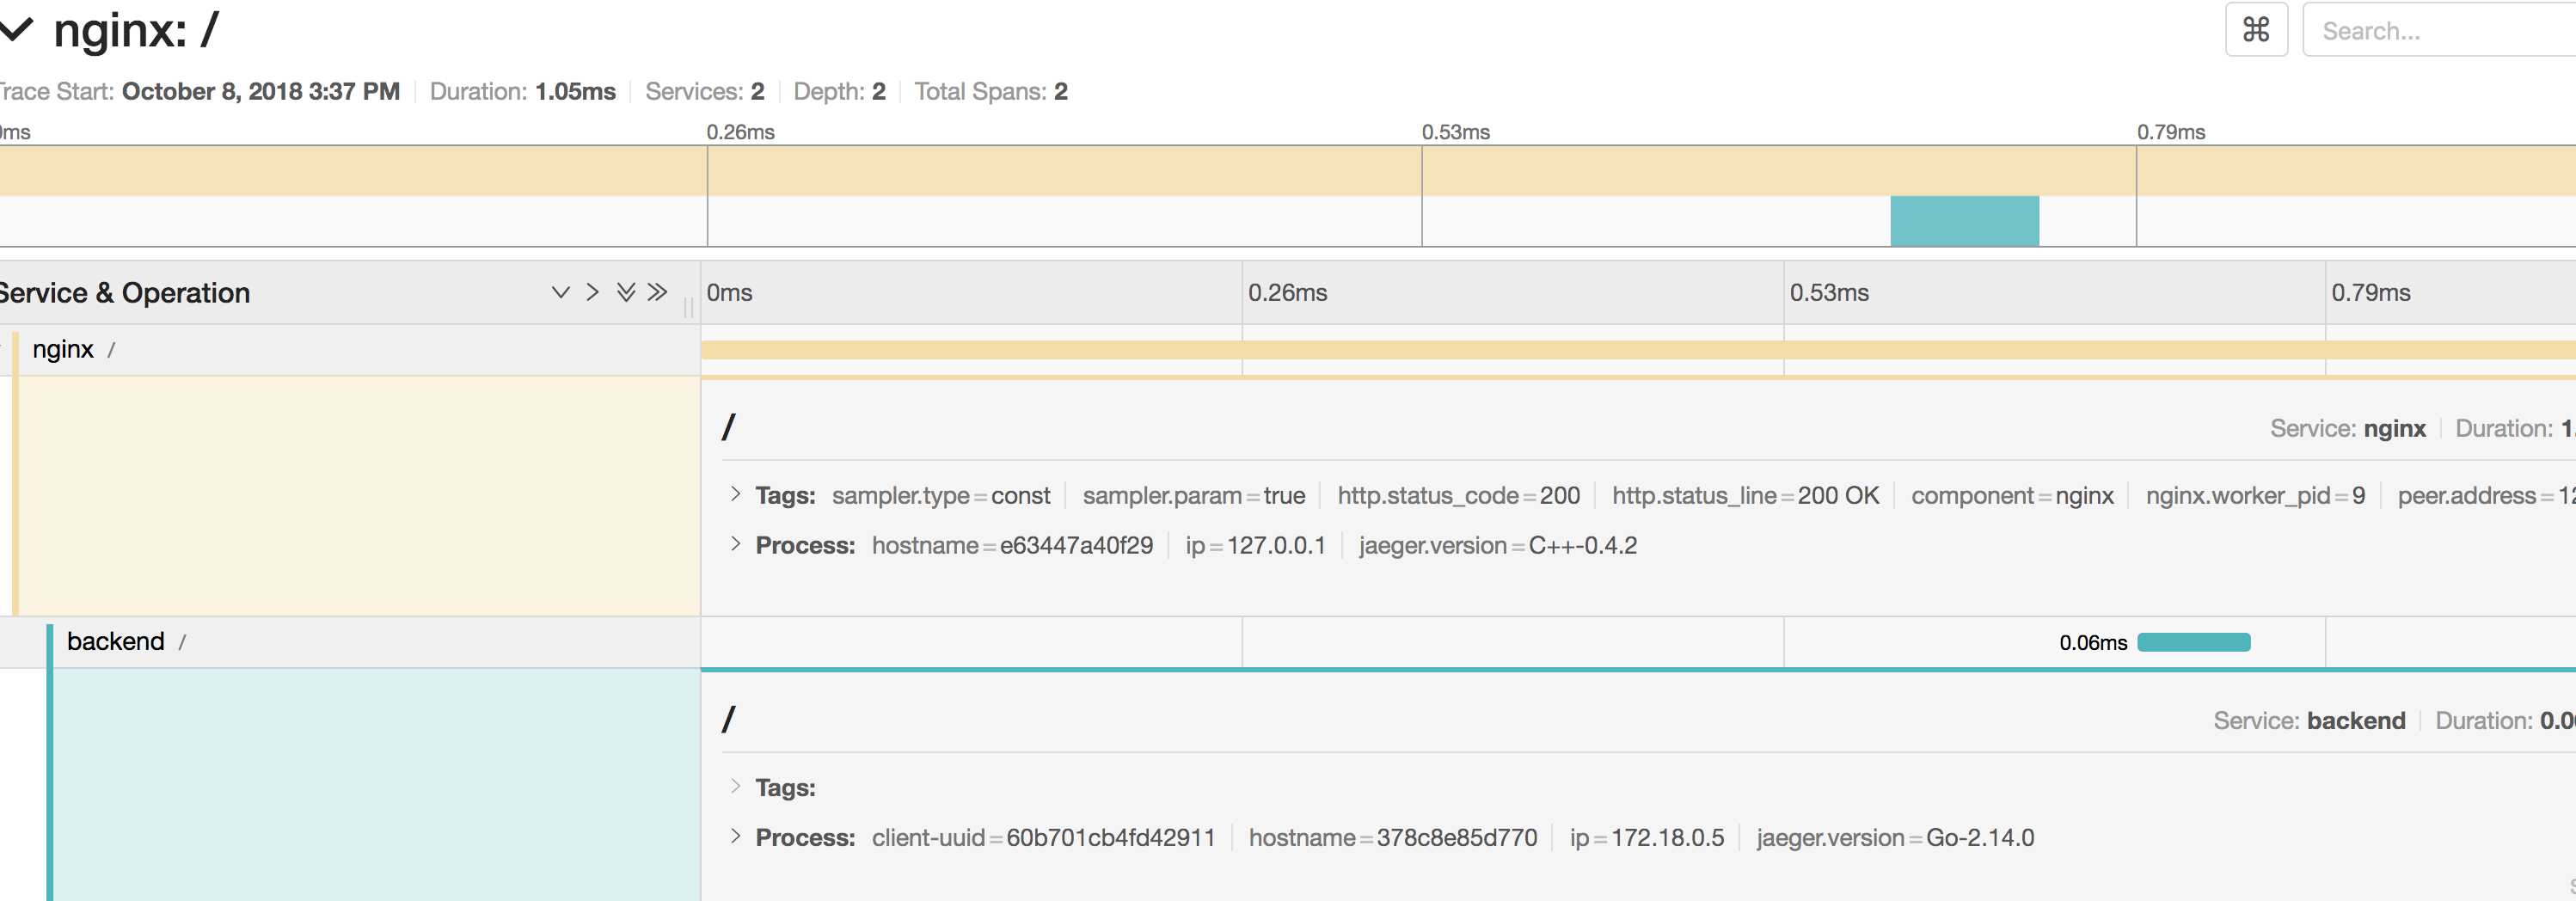Click the Services: 2 summary

click(x=704, y=91)
